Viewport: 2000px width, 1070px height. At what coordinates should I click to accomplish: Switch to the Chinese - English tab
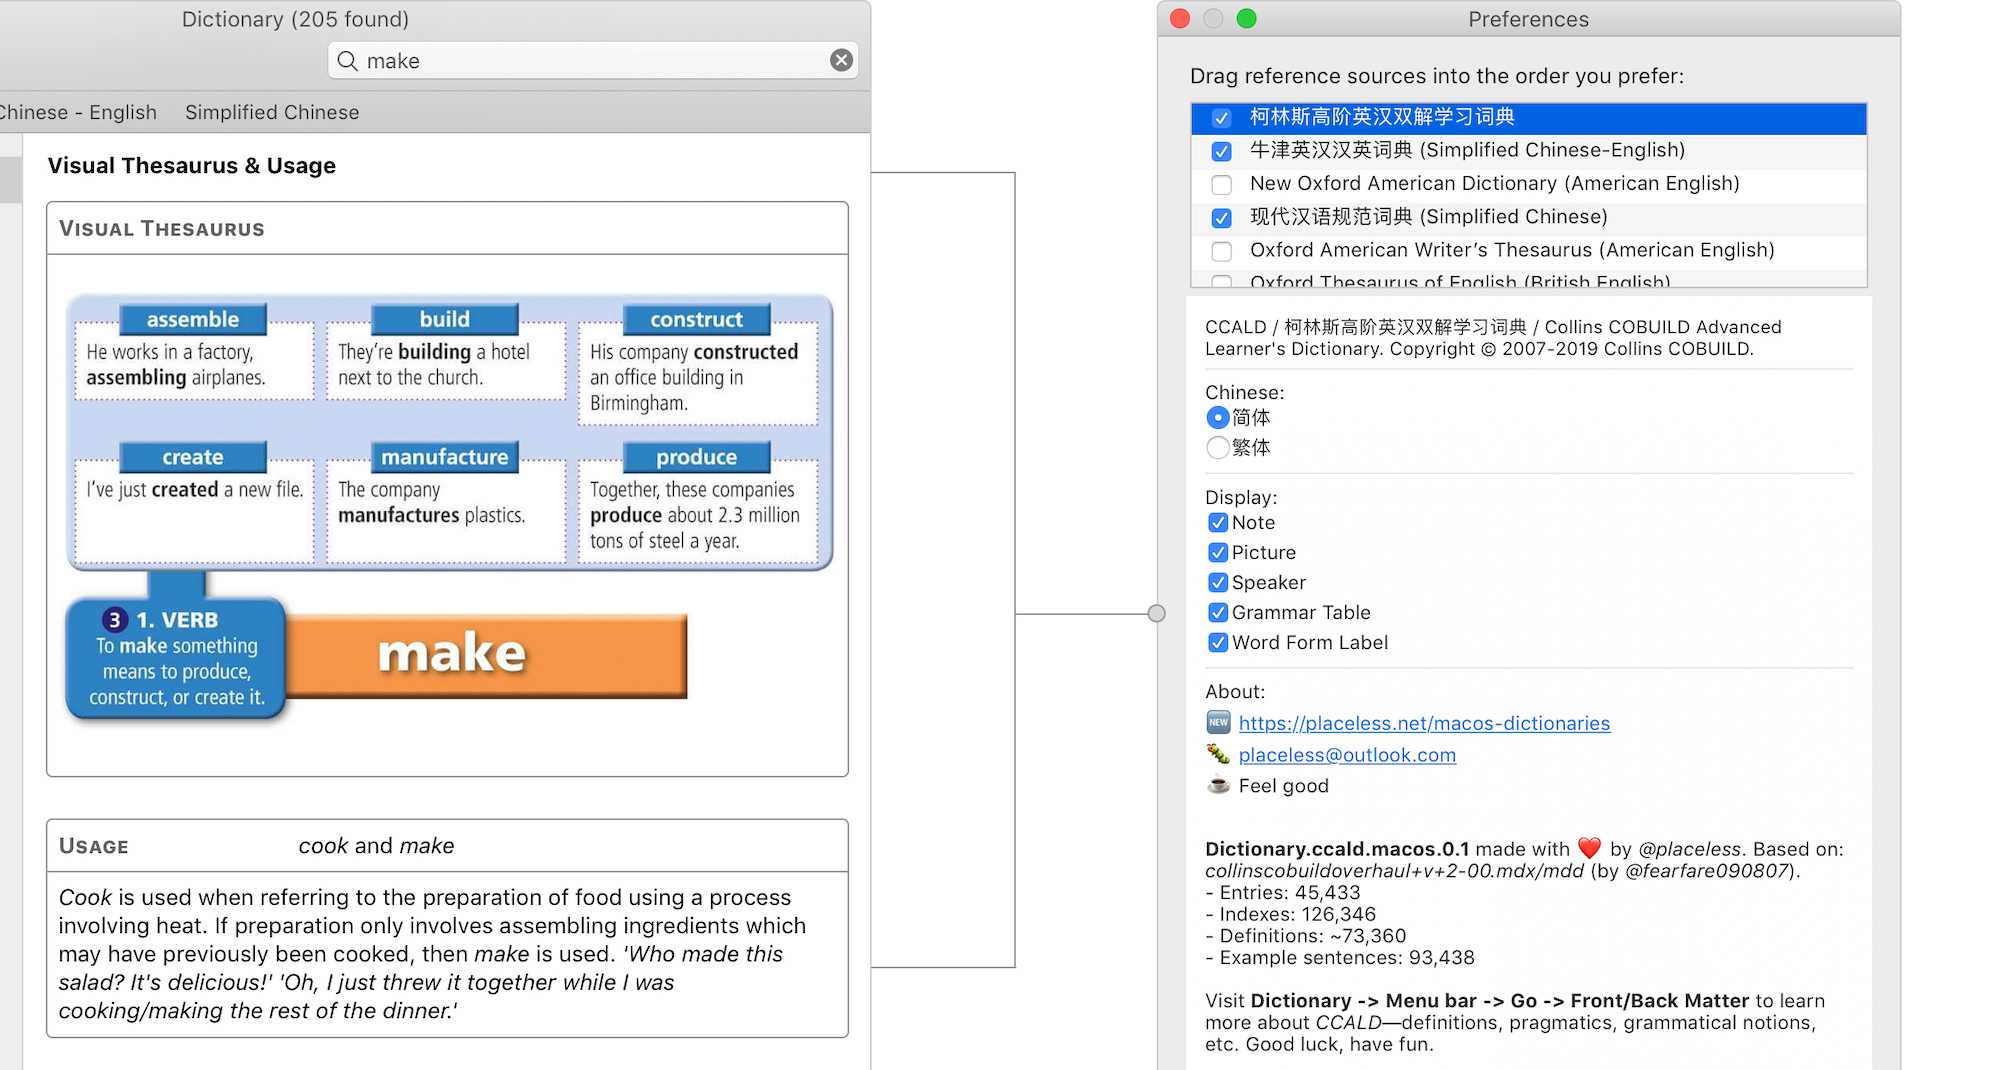tap(78, 112)
